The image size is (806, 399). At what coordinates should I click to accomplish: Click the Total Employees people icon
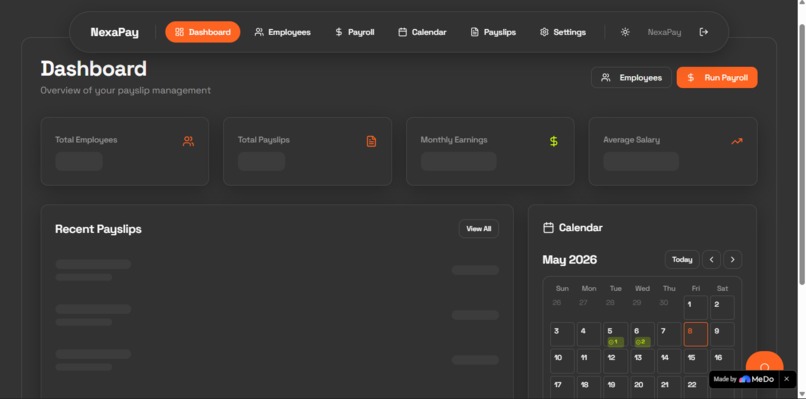click(x=188, y=141)
